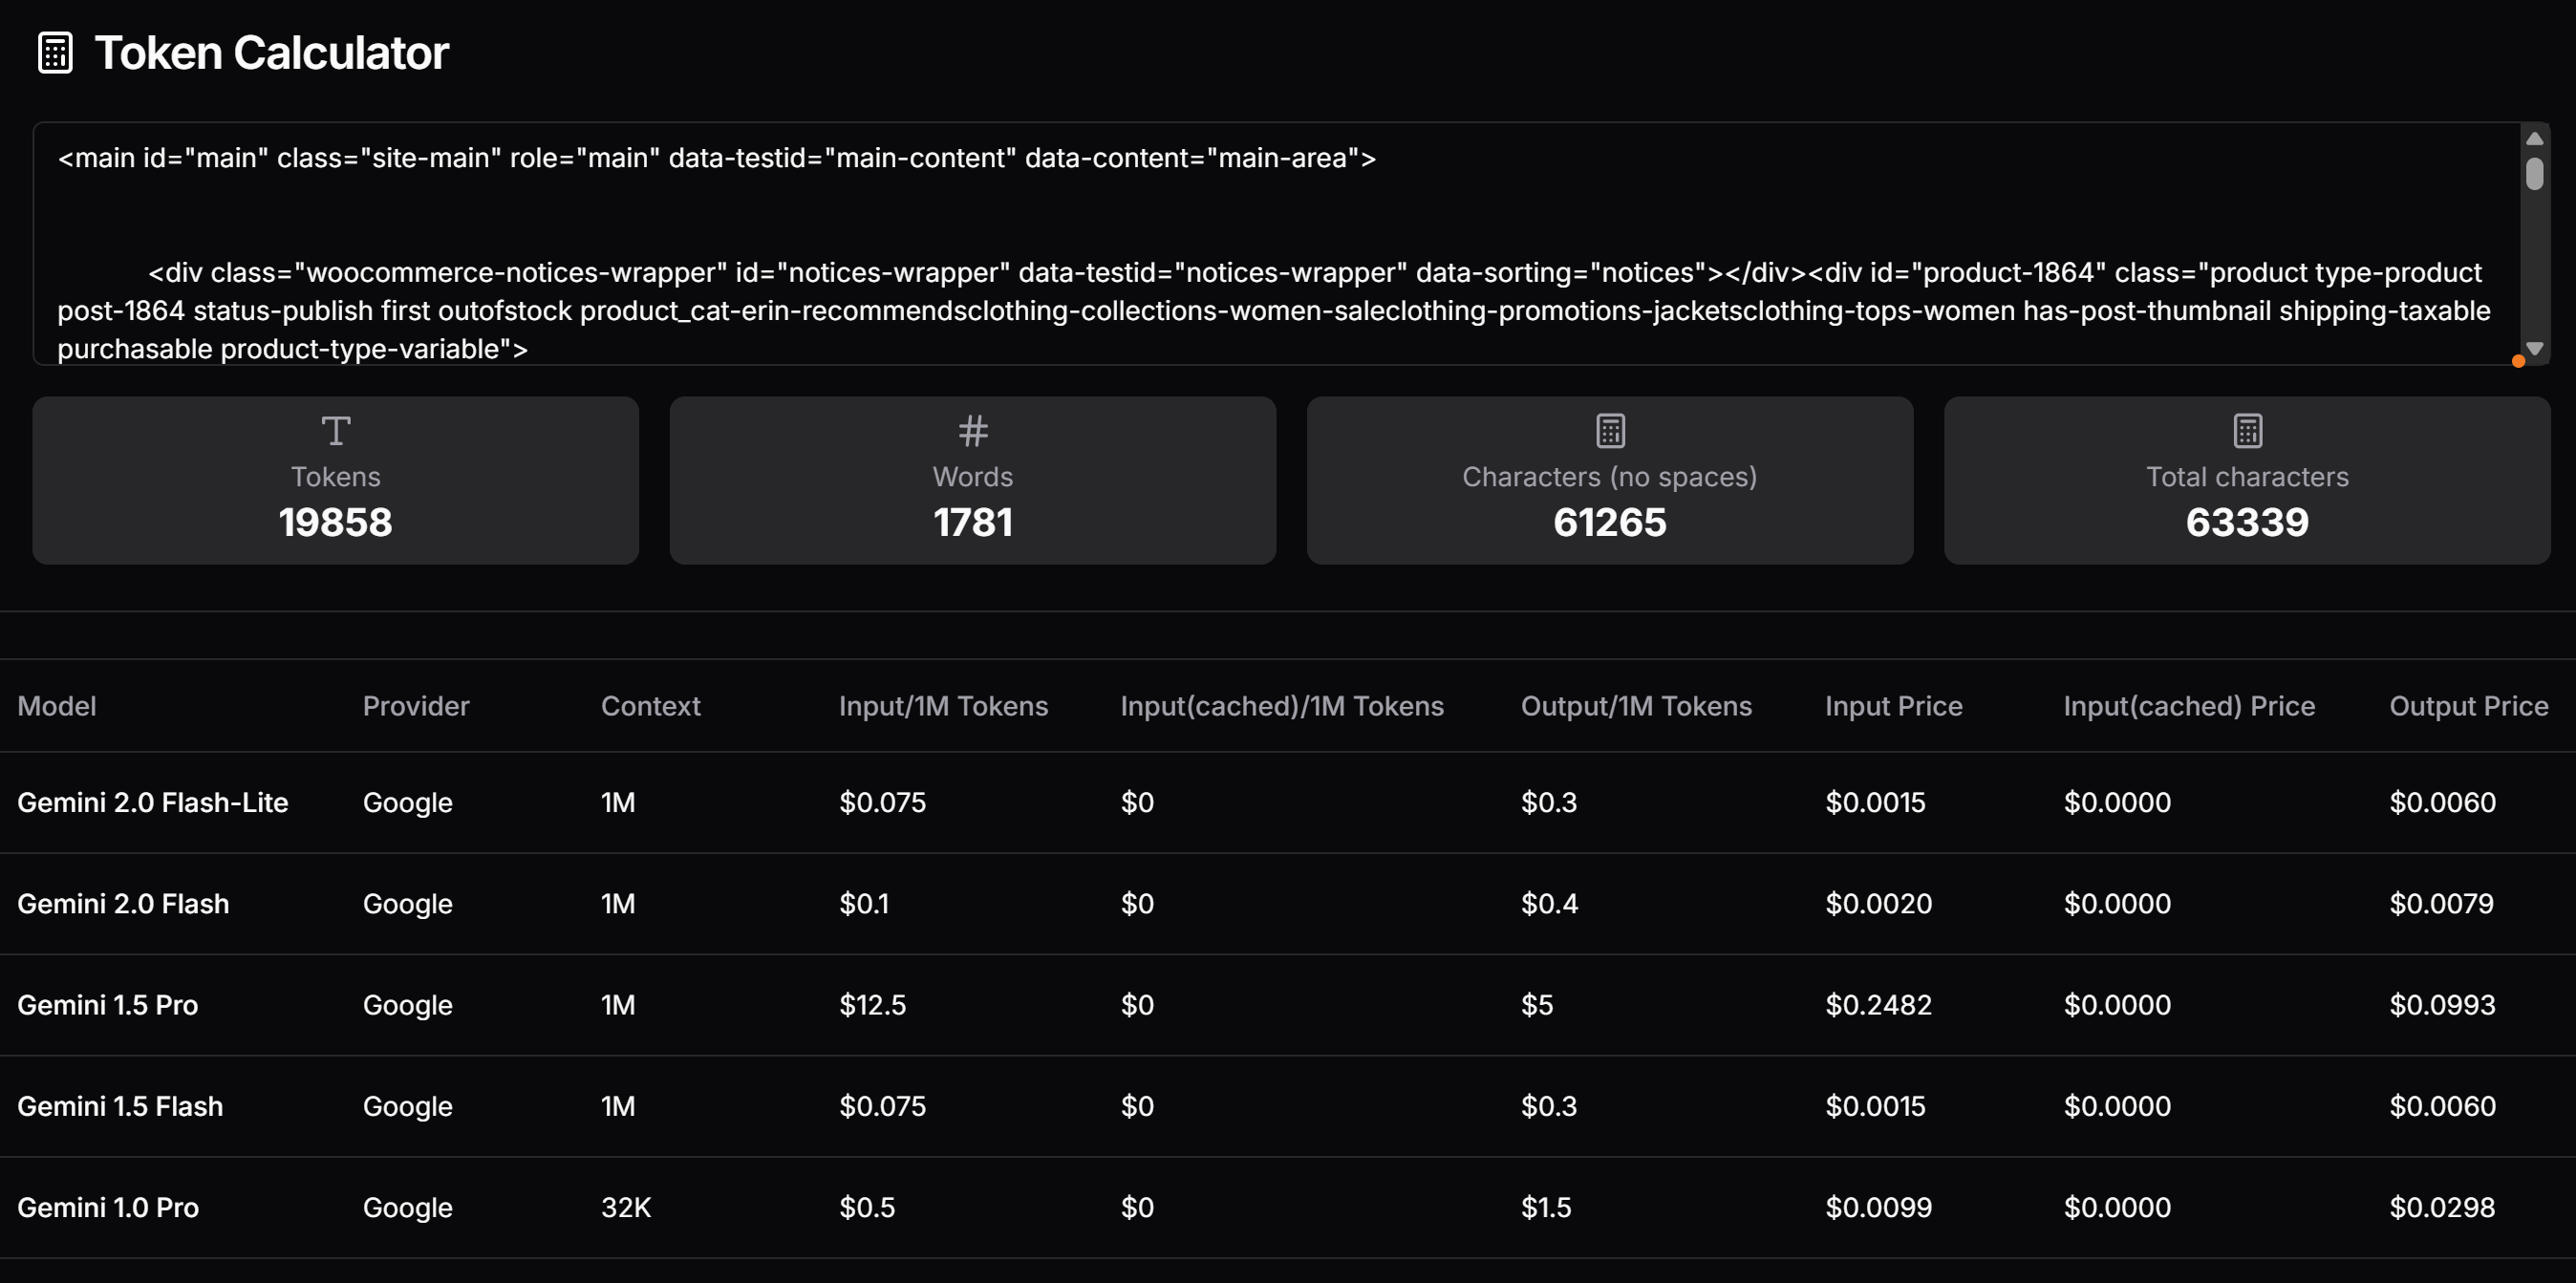This screenshot has width=2576, height=1283.
Task: Click the Token Calculator header icon
Action: click(x=54, y=52)
